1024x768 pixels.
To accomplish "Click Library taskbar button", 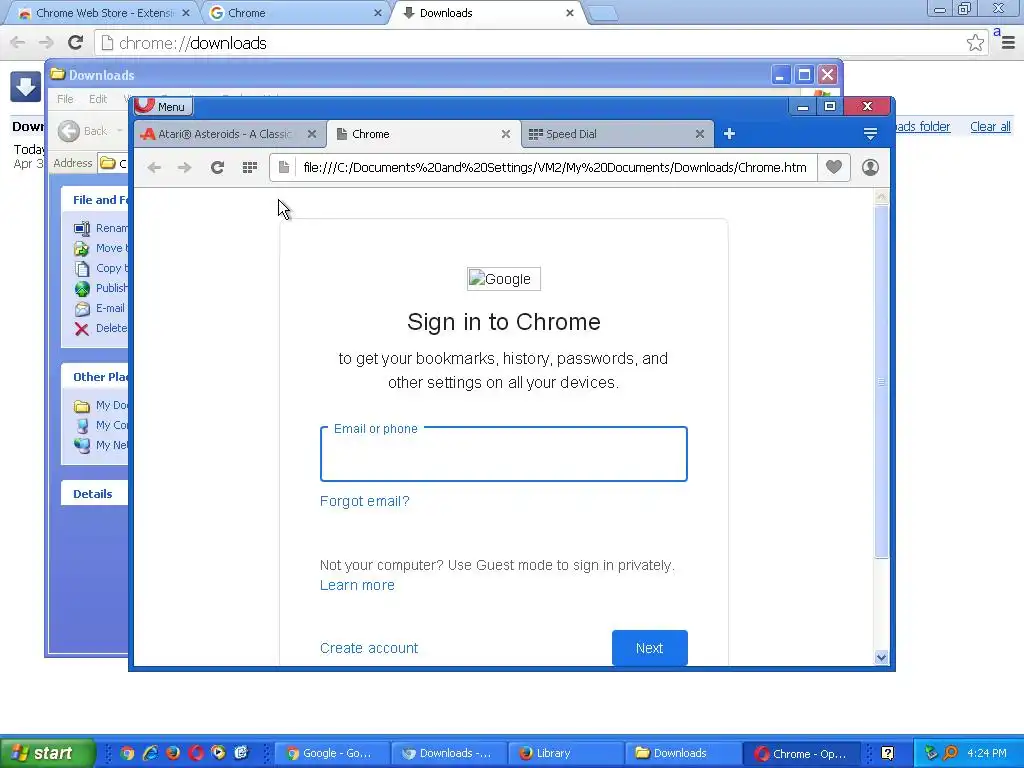I will (566, 753).
